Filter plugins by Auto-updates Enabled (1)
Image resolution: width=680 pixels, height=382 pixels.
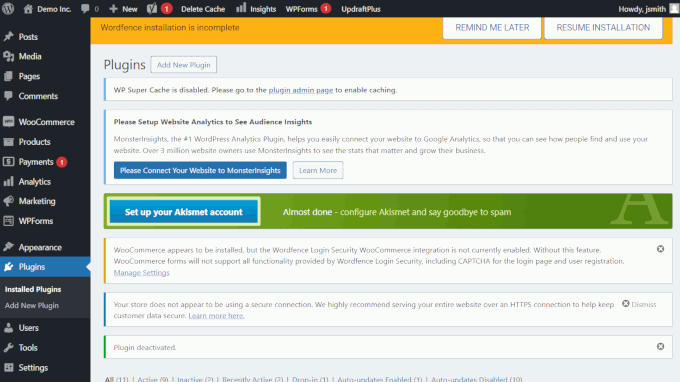[x=379, y=379]
